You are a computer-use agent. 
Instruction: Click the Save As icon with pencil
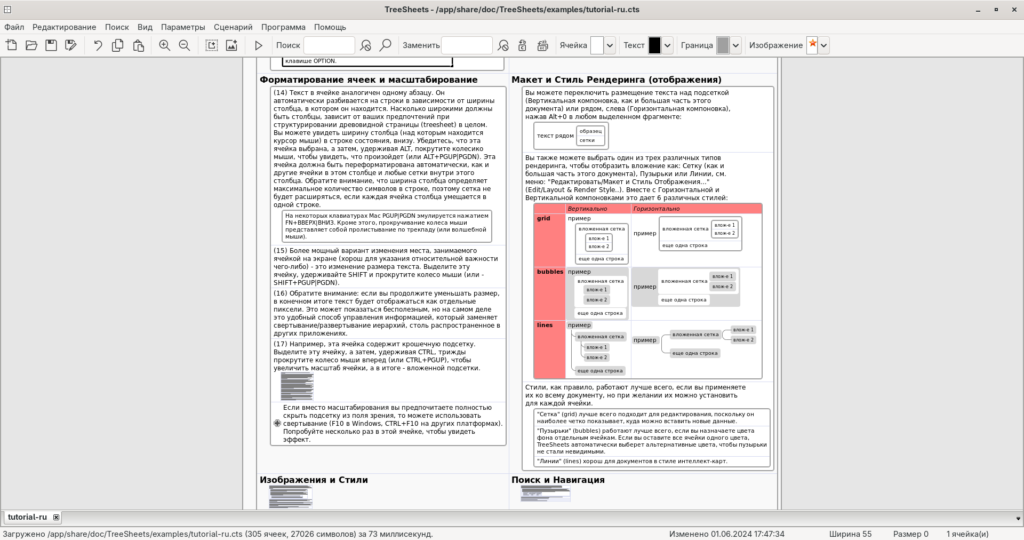click(71, 45)
